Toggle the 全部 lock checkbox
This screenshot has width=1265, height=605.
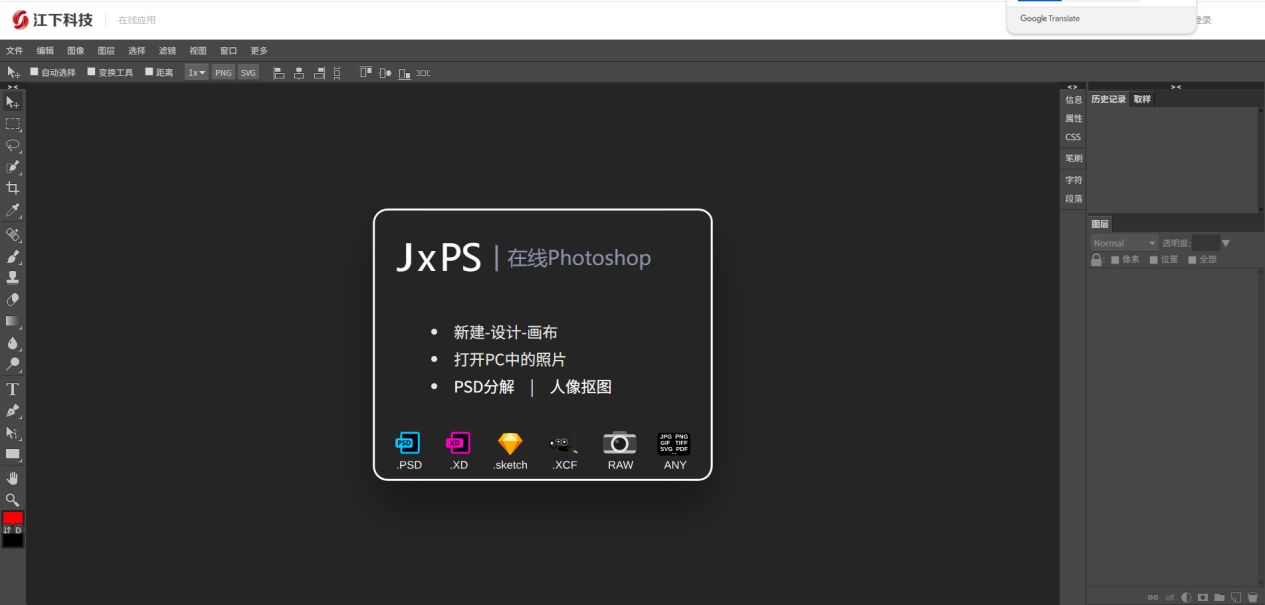[1192, 260]
